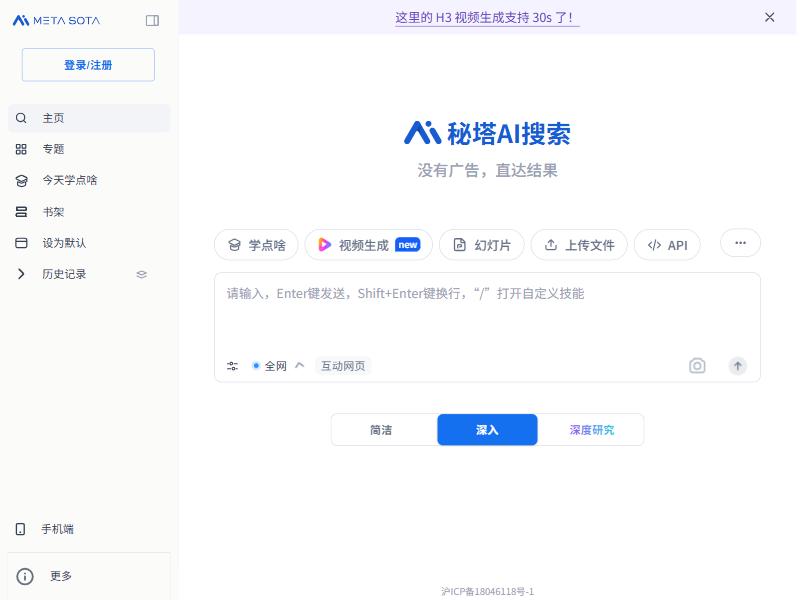Image resolution: width=800 pixels, height=600 pixels.
Task: Click 上传文件 upload chip
Action: (579, 245)
